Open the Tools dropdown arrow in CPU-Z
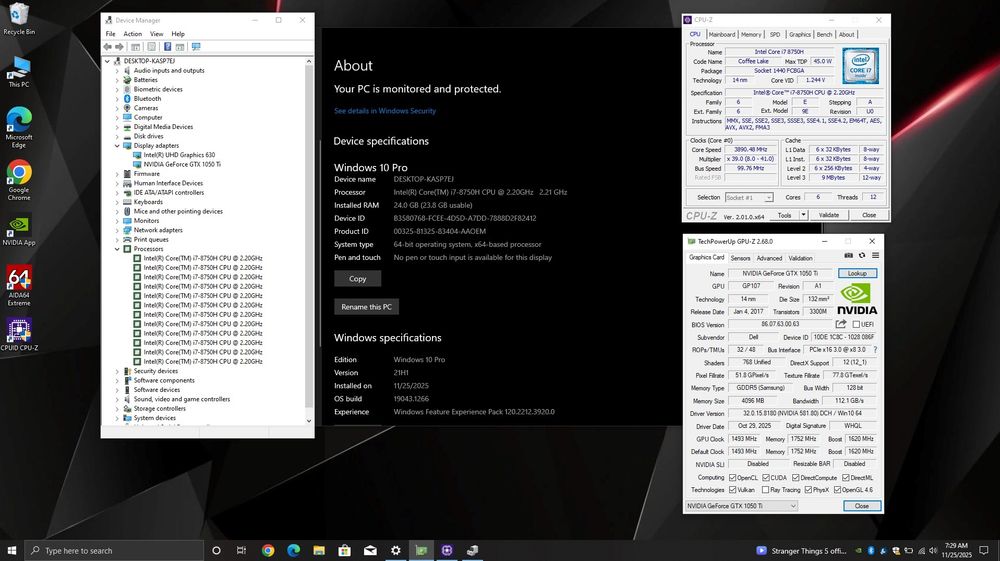Screen dimensions: 1000x561 click(804, 215)
